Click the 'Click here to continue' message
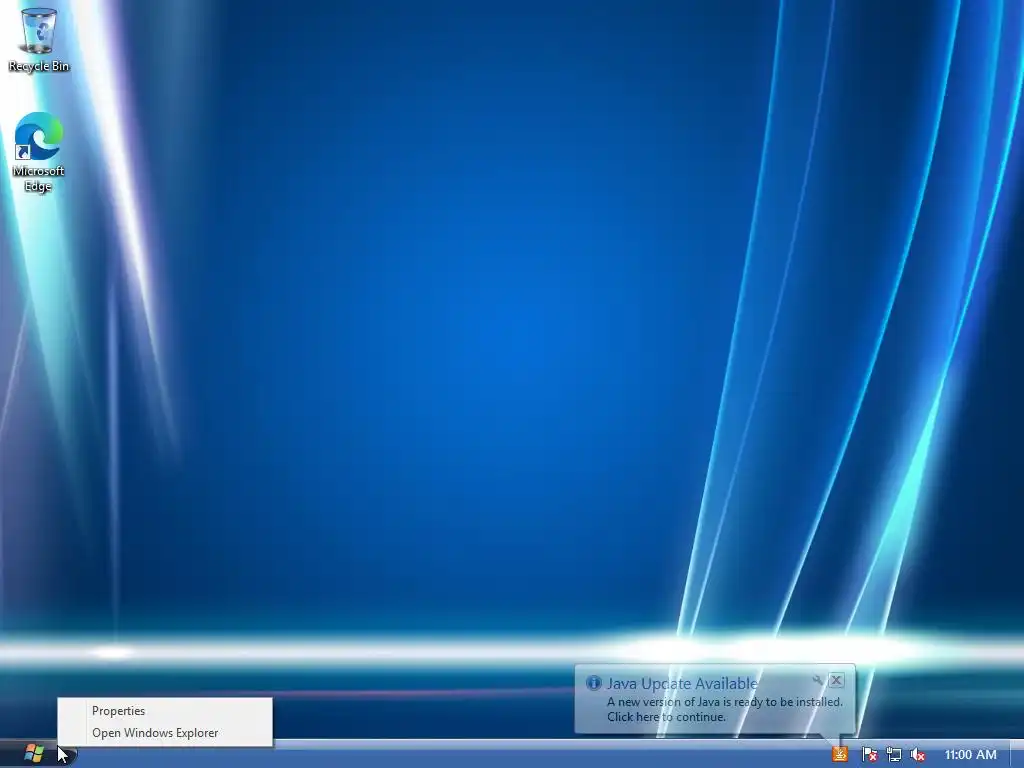Image resolution: width=1024 pixels, height=768 pixels. tap(666, 716)
